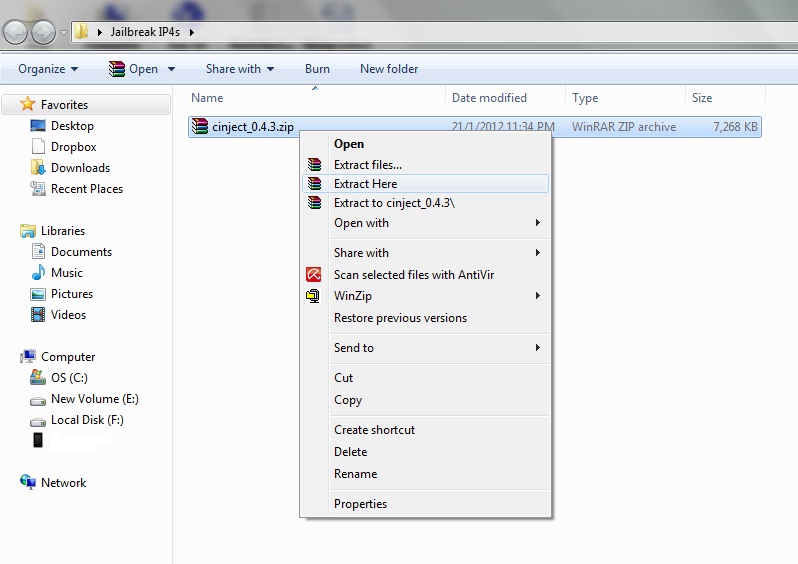Select Rename in context menu

pyautogui.click(x=425, y=473)
